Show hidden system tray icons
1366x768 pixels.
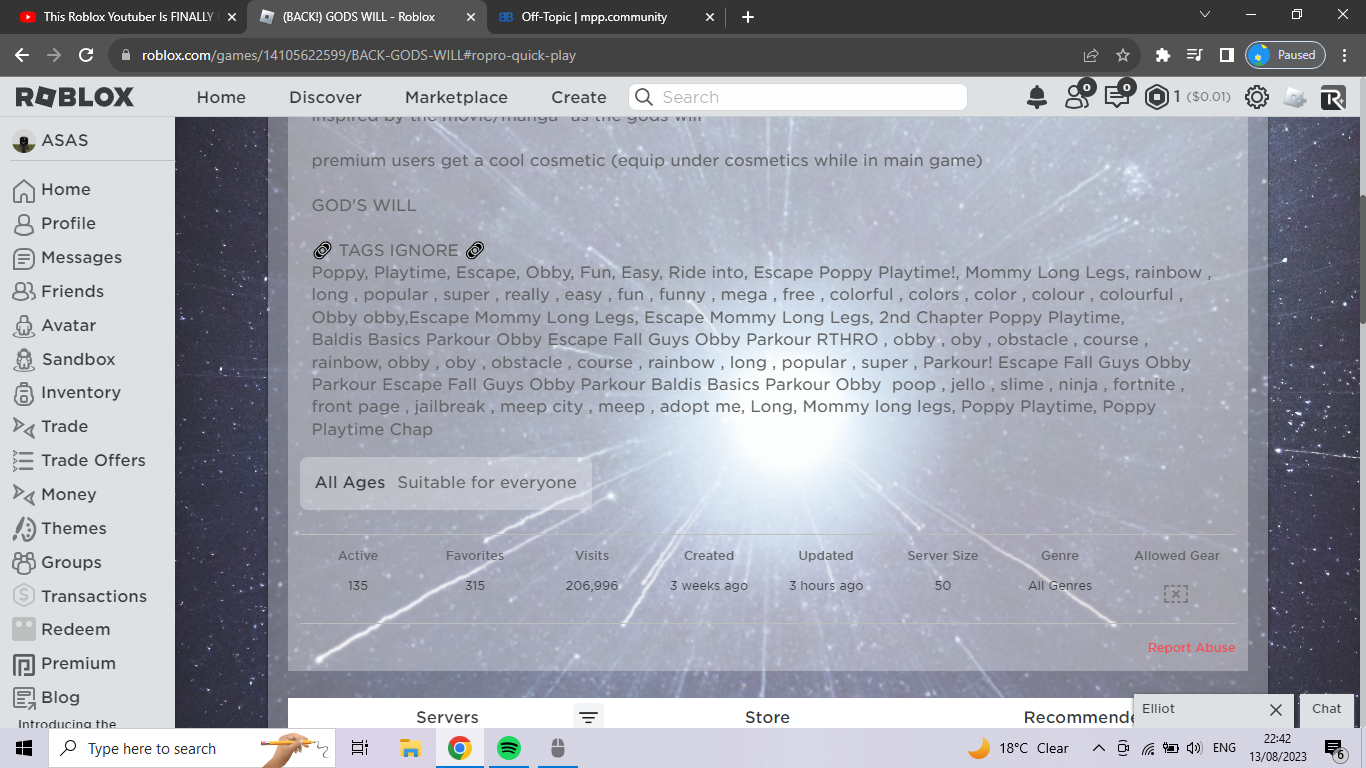click(x=1098, y=748)
